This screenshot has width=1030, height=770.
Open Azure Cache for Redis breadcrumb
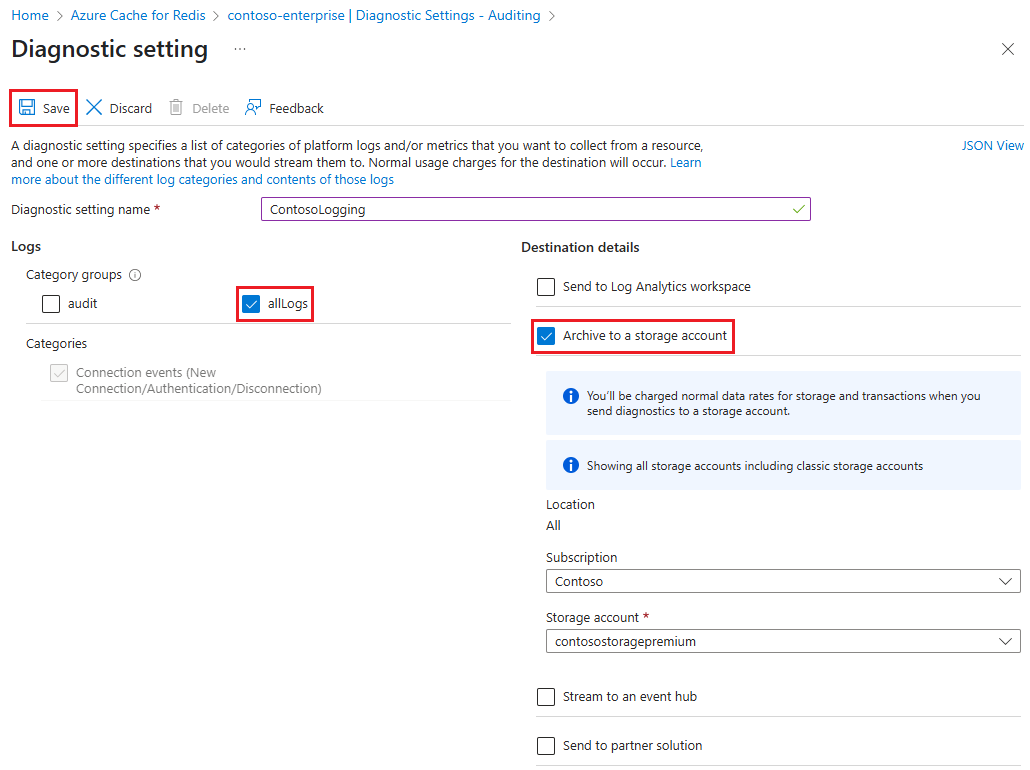pyautogui.click(x=138, y=15)
